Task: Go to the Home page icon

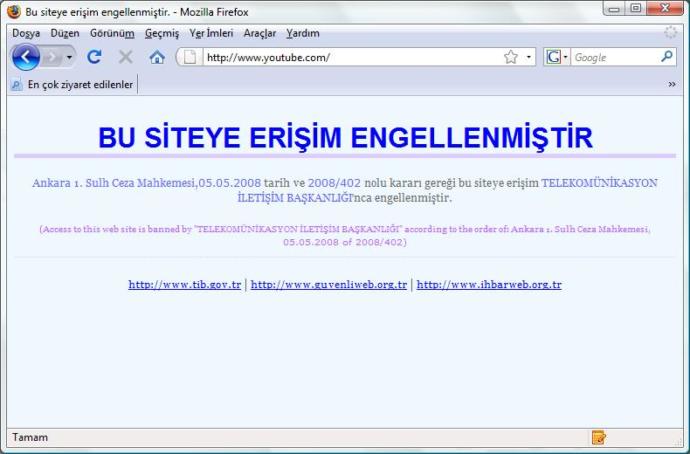Action: (x=157, y=57)
